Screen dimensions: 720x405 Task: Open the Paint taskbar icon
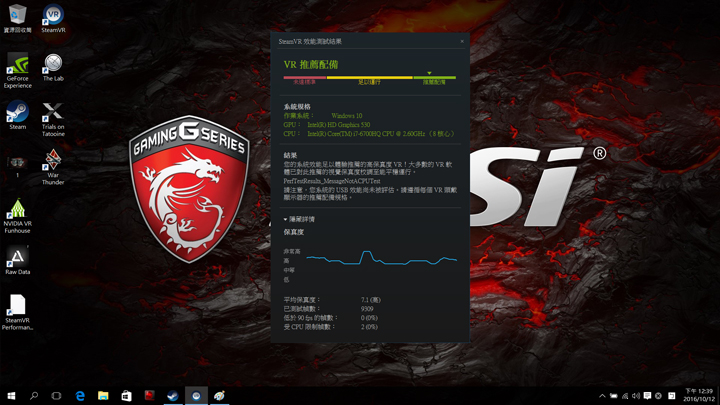(219, 396)
